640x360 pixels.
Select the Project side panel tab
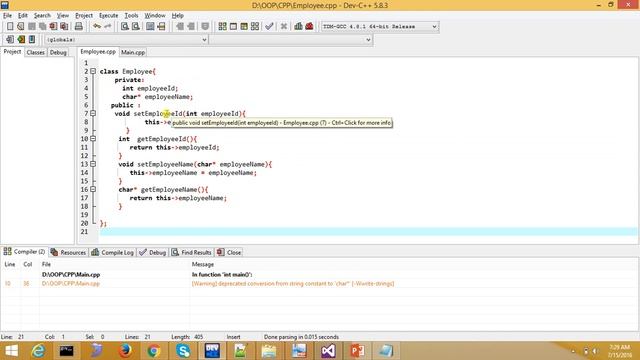click(12, 52)
